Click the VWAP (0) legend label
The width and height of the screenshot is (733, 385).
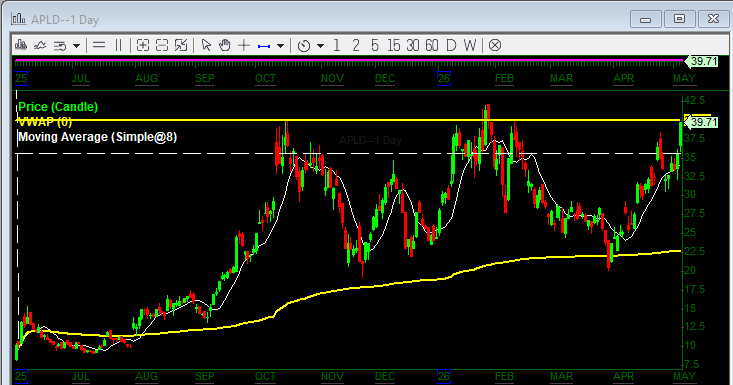coord(45,122)
